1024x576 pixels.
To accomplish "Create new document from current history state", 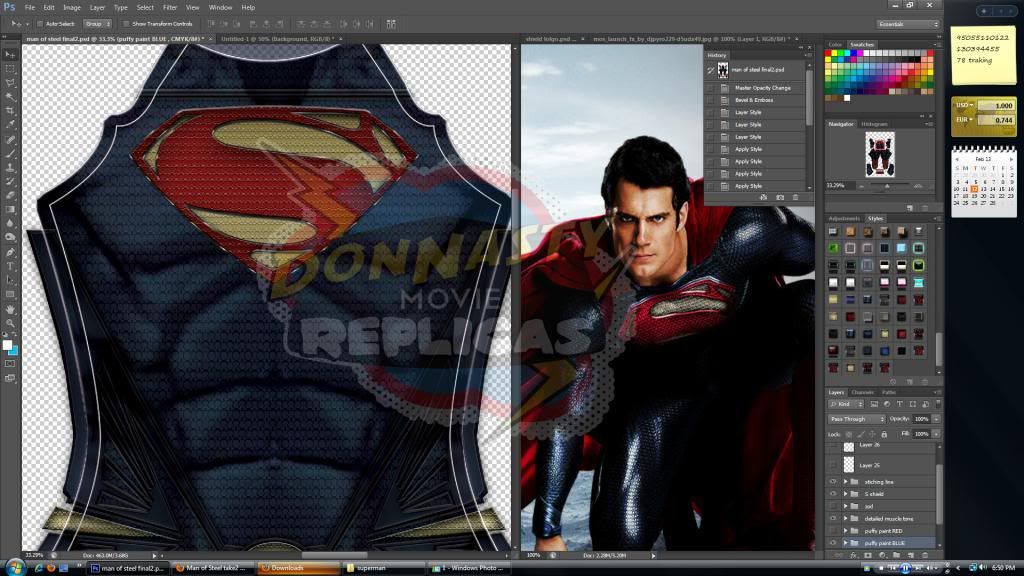I will tap(763, 197).
